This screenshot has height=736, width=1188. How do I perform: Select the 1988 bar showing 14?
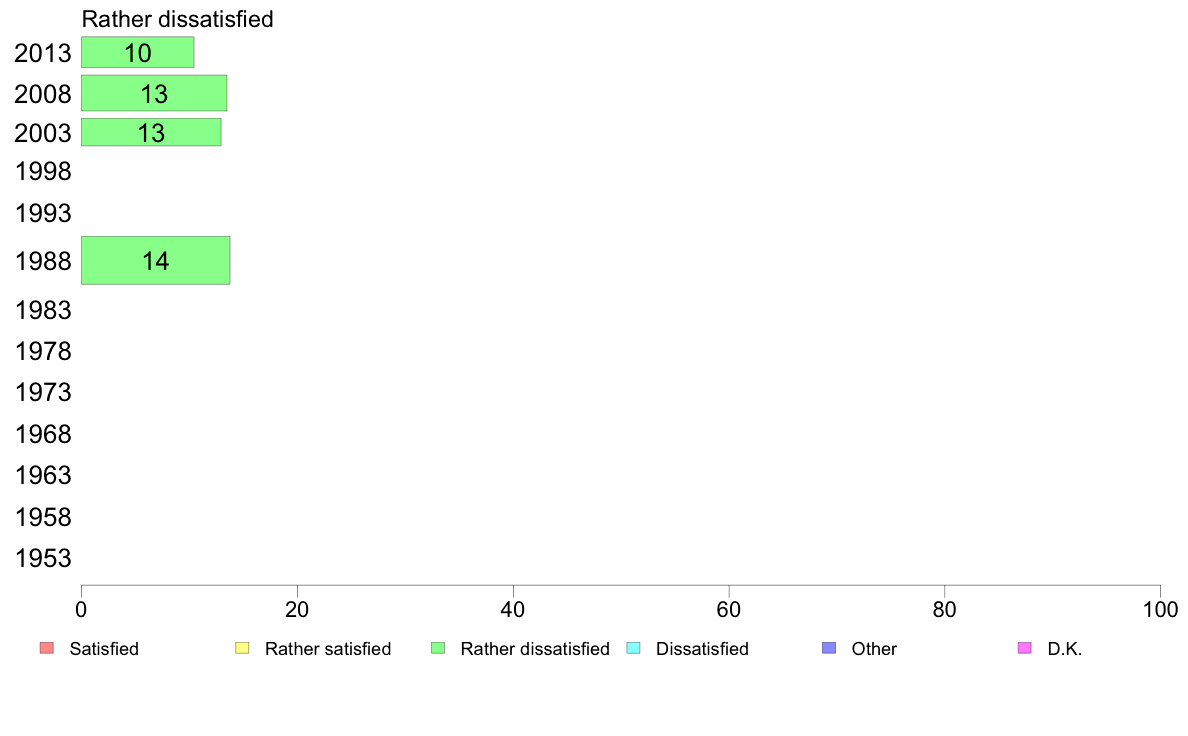tap(155, 261)
